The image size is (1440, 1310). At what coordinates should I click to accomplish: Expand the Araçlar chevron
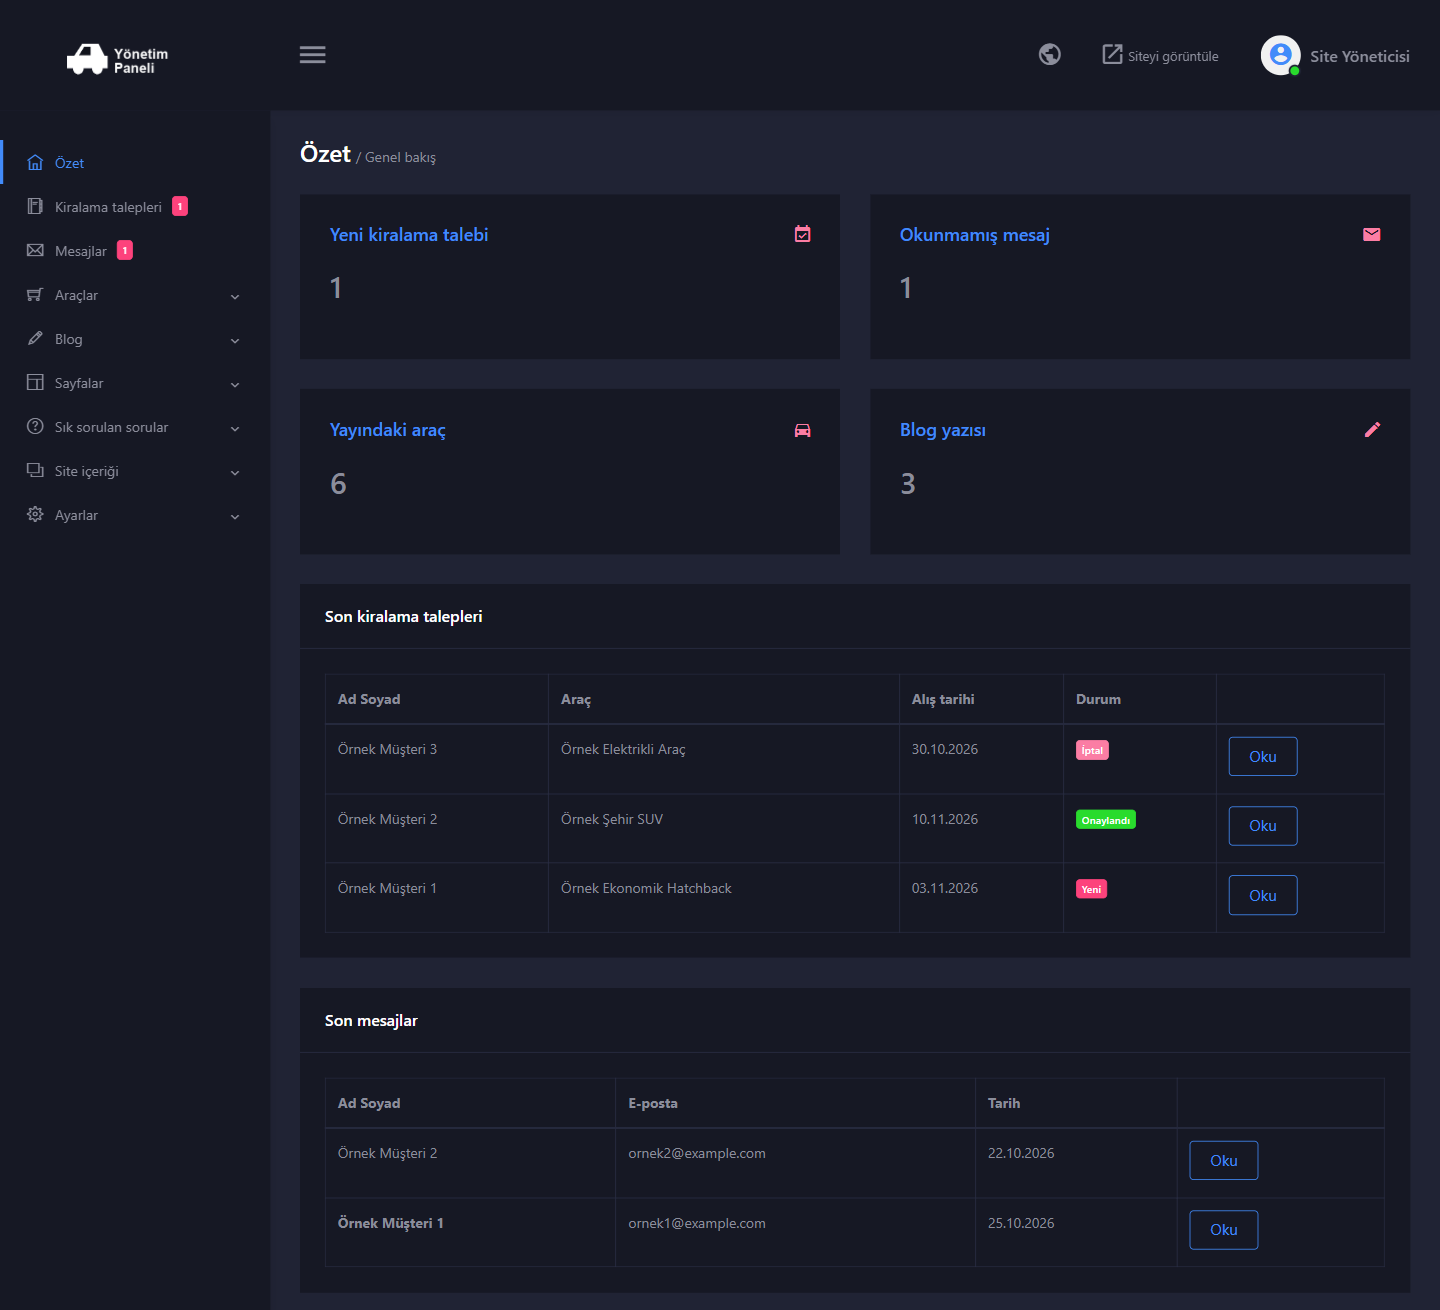click(x=235, y=296)
